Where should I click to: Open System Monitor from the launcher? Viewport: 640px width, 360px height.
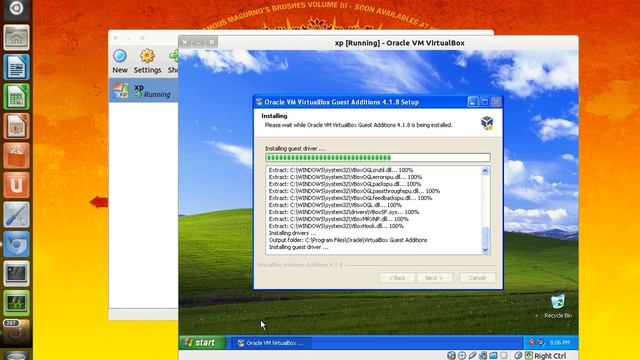point(16,303)
